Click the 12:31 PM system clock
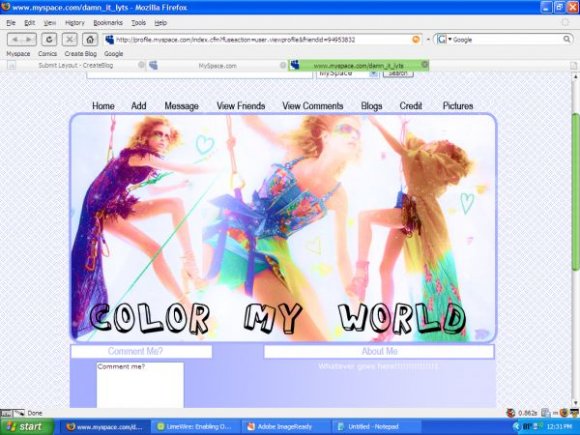The height and width of the screenshot is (435, 580). [559, 427]
